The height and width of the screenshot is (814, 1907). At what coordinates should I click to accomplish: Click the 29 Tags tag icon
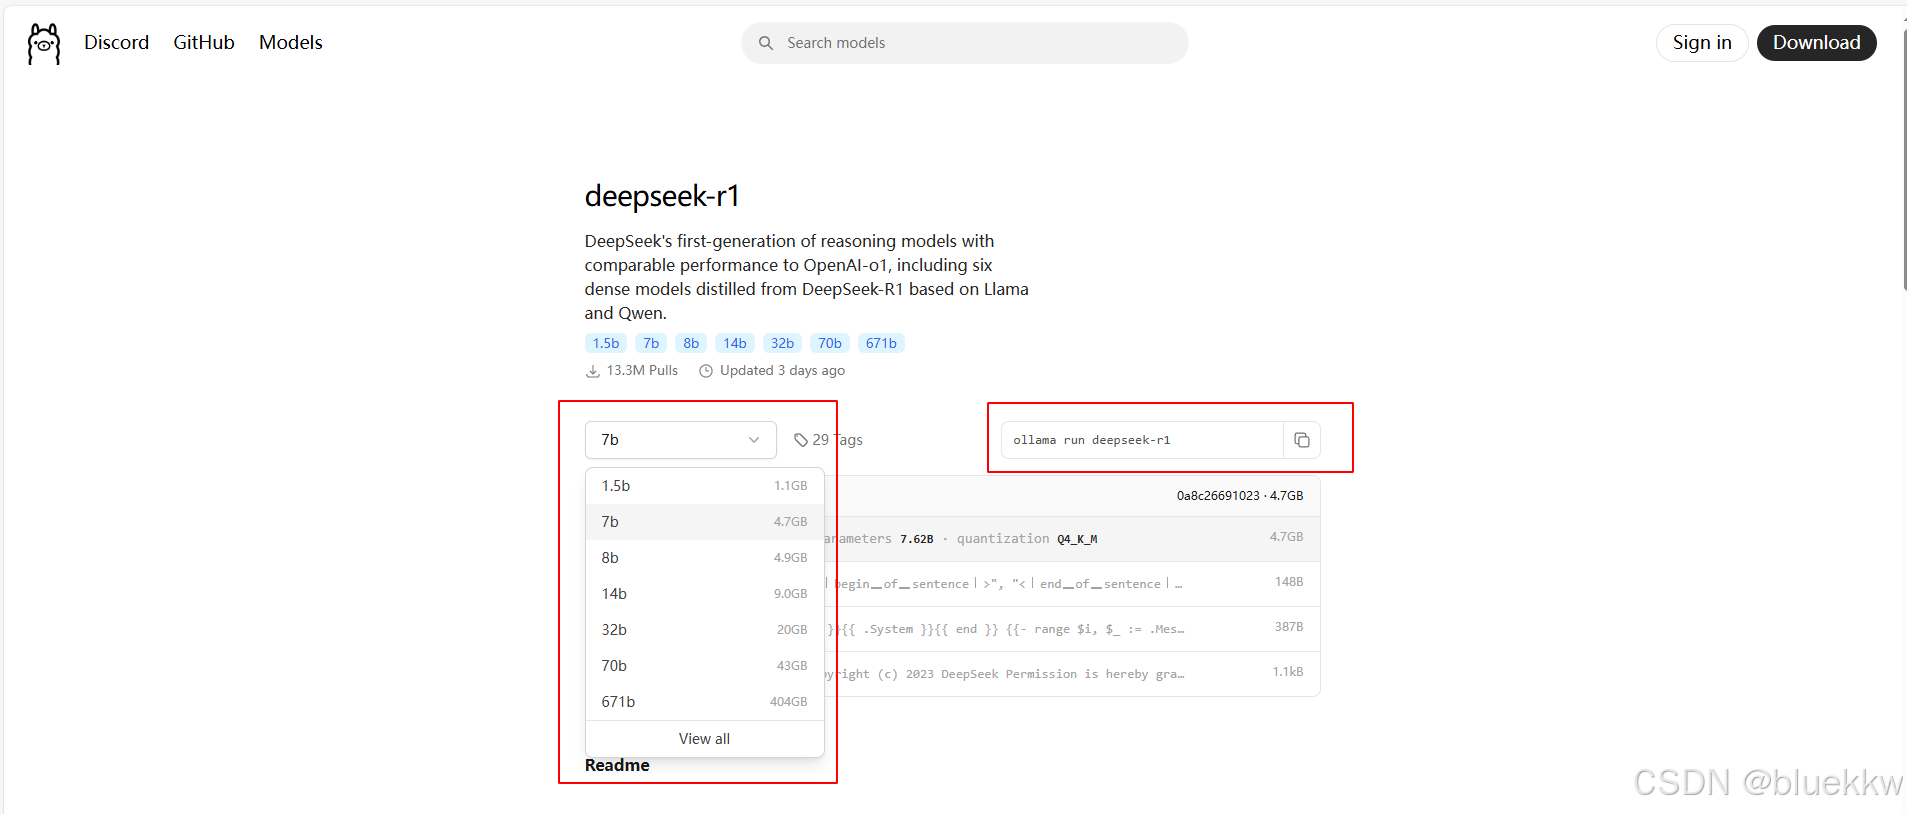tap(800, 440)
